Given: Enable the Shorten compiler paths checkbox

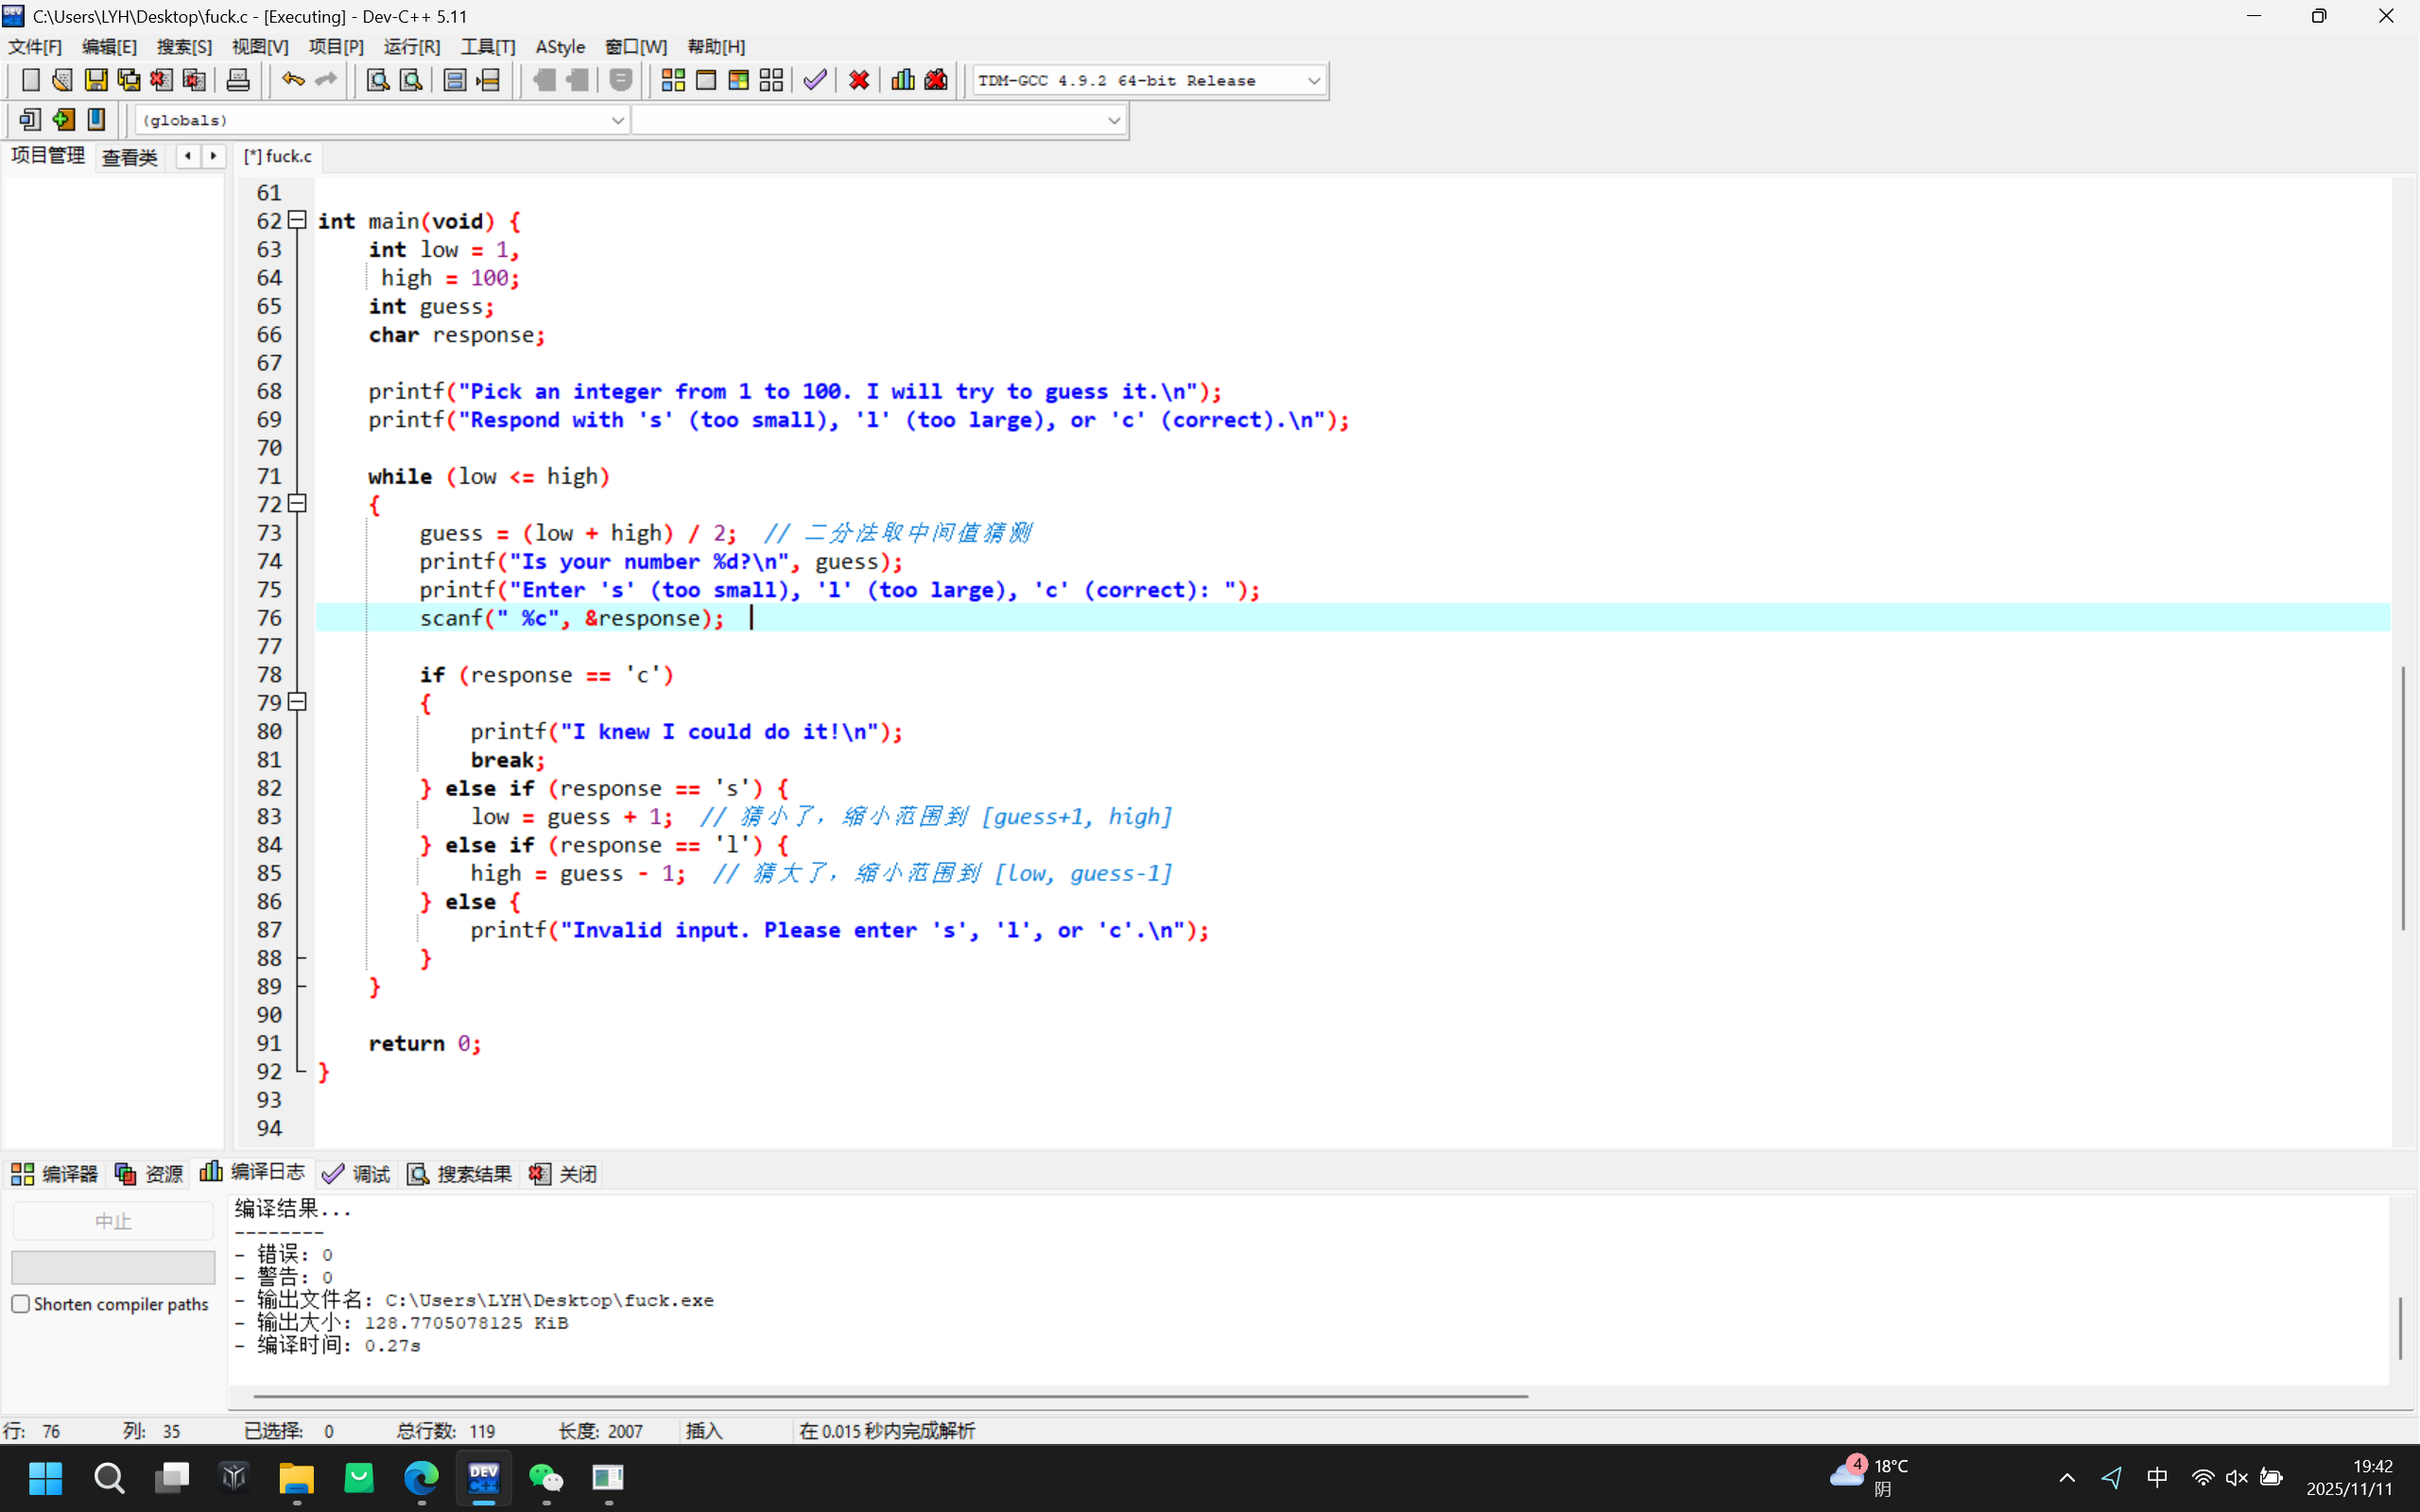Looking at the screenshot, I should coord(20,1303).
